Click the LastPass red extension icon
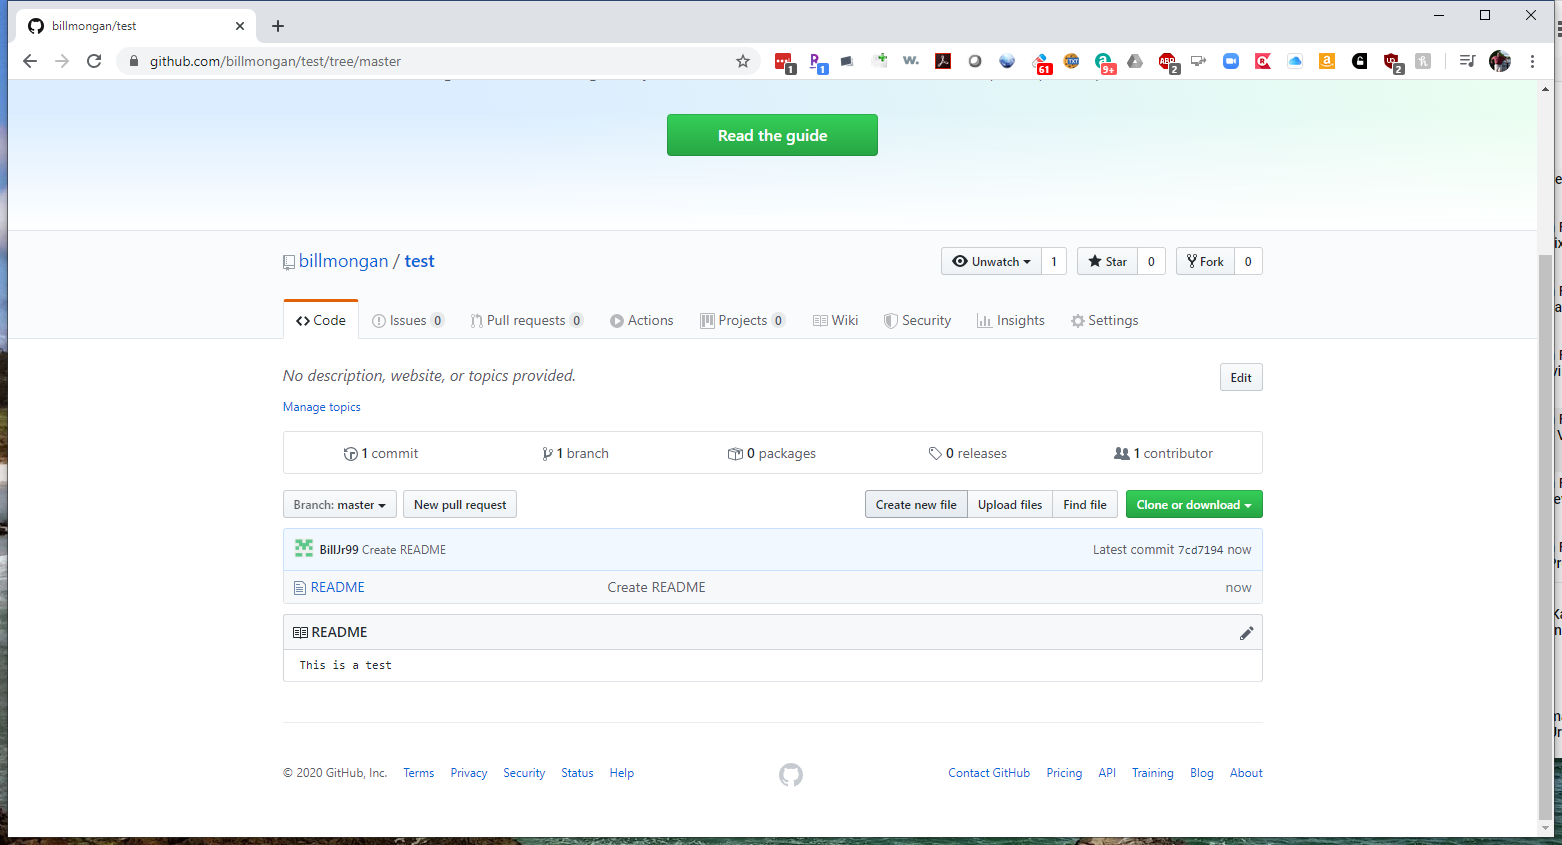 (x=783, y=61)
